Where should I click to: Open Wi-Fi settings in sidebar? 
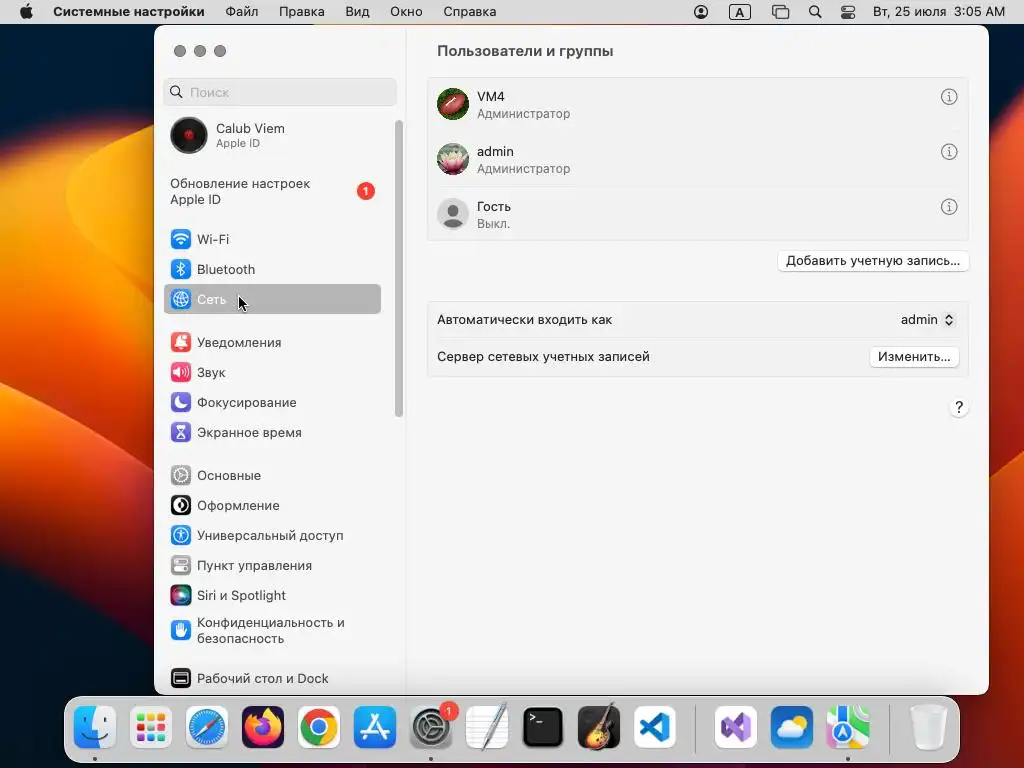(x=272, y=239)
